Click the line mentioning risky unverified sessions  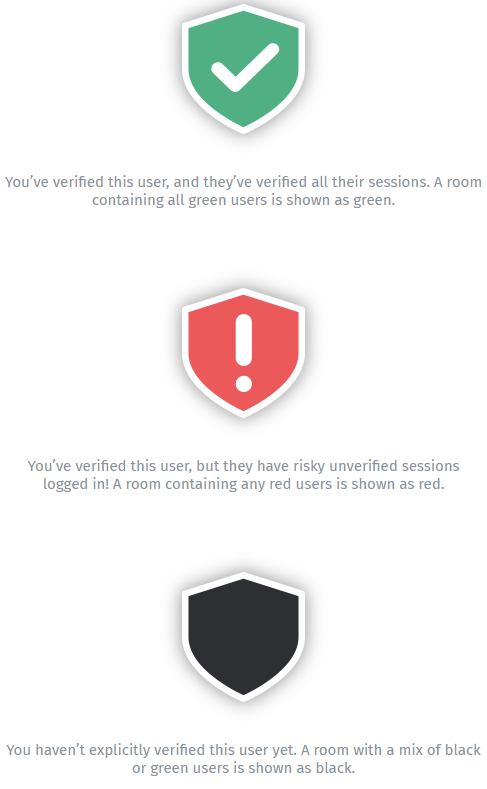click(244, 466)
